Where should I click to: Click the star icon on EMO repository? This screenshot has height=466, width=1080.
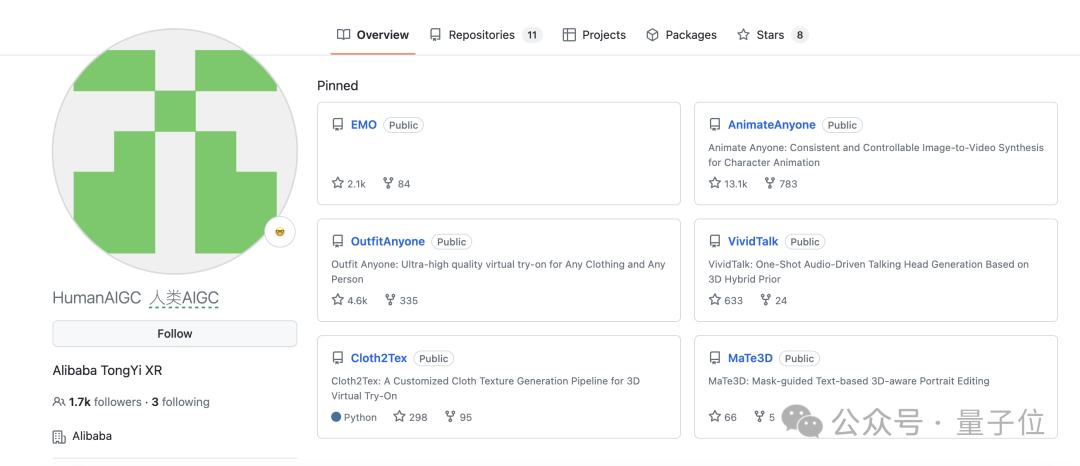tap(338, 184)
